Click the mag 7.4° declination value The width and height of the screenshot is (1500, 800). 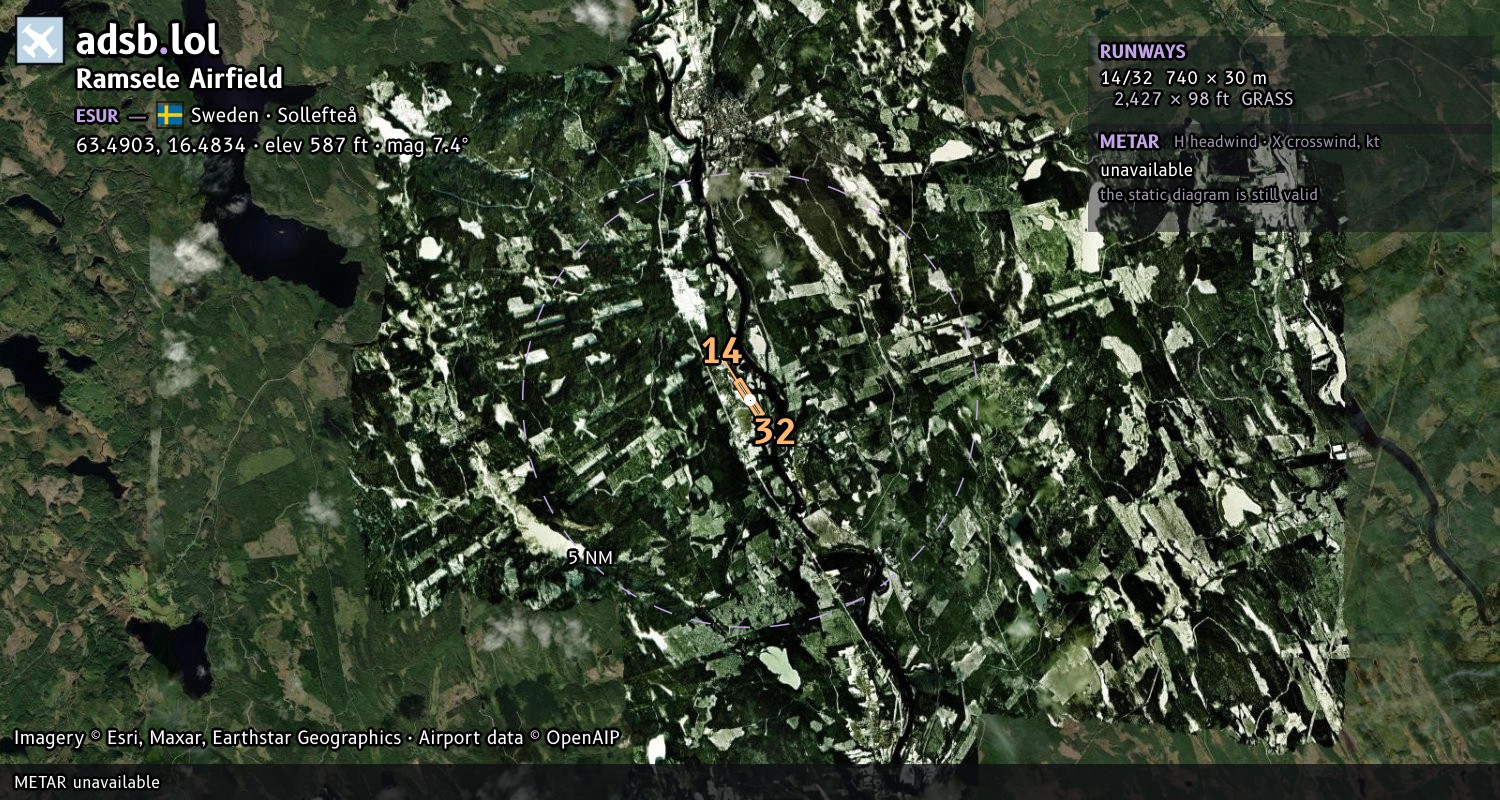point(428,145)
